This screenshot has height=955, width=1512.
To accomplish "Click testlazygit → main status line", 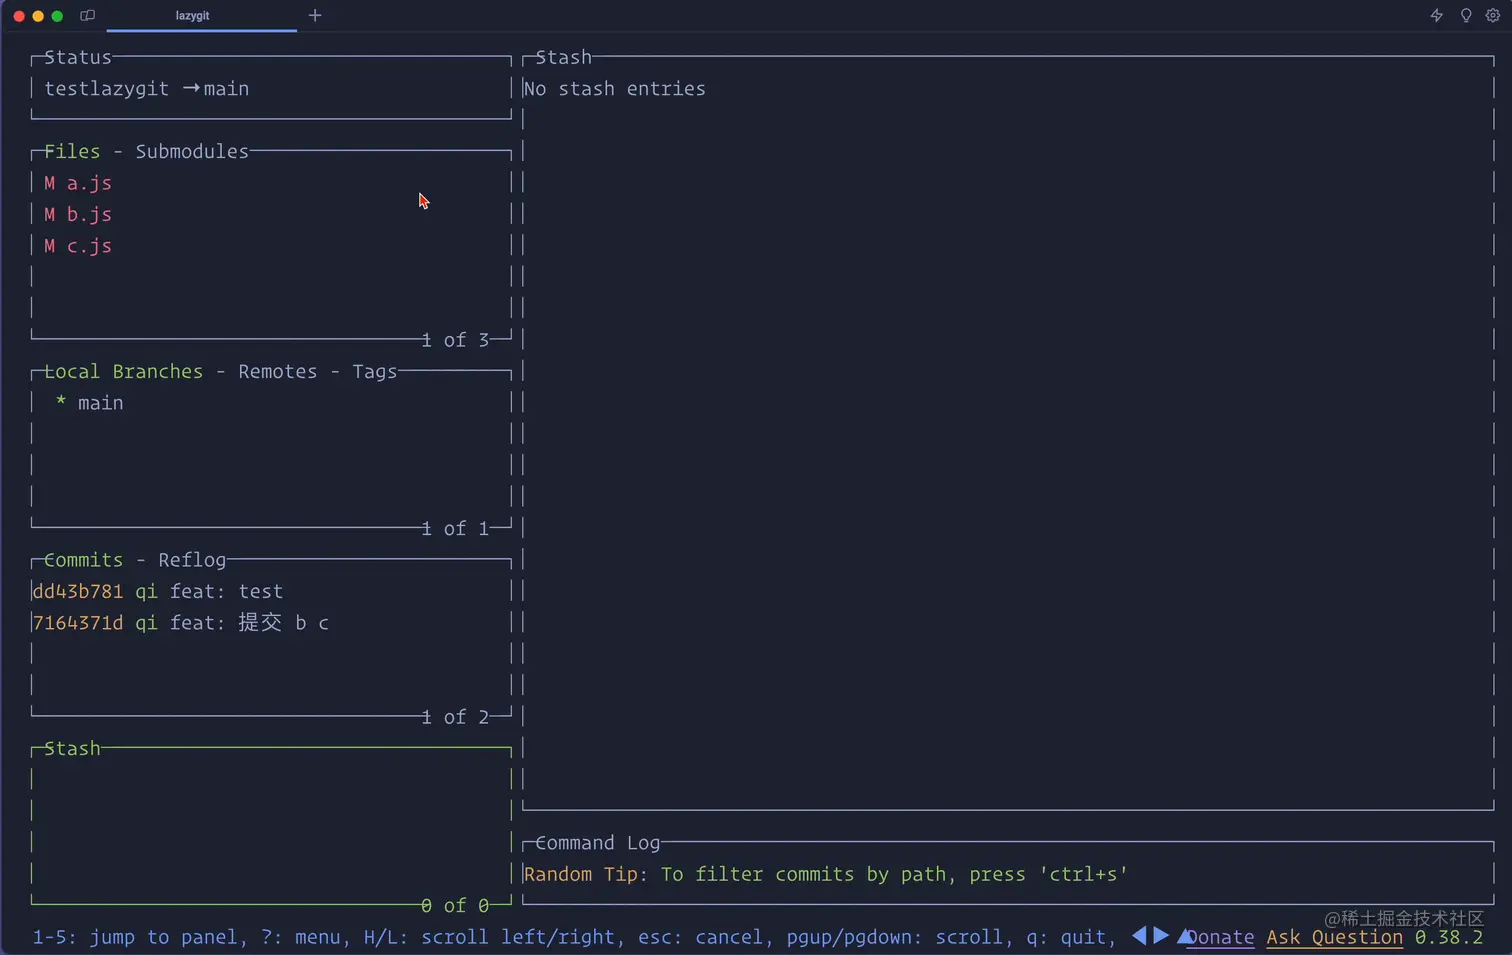I will (x=146, y=89).
